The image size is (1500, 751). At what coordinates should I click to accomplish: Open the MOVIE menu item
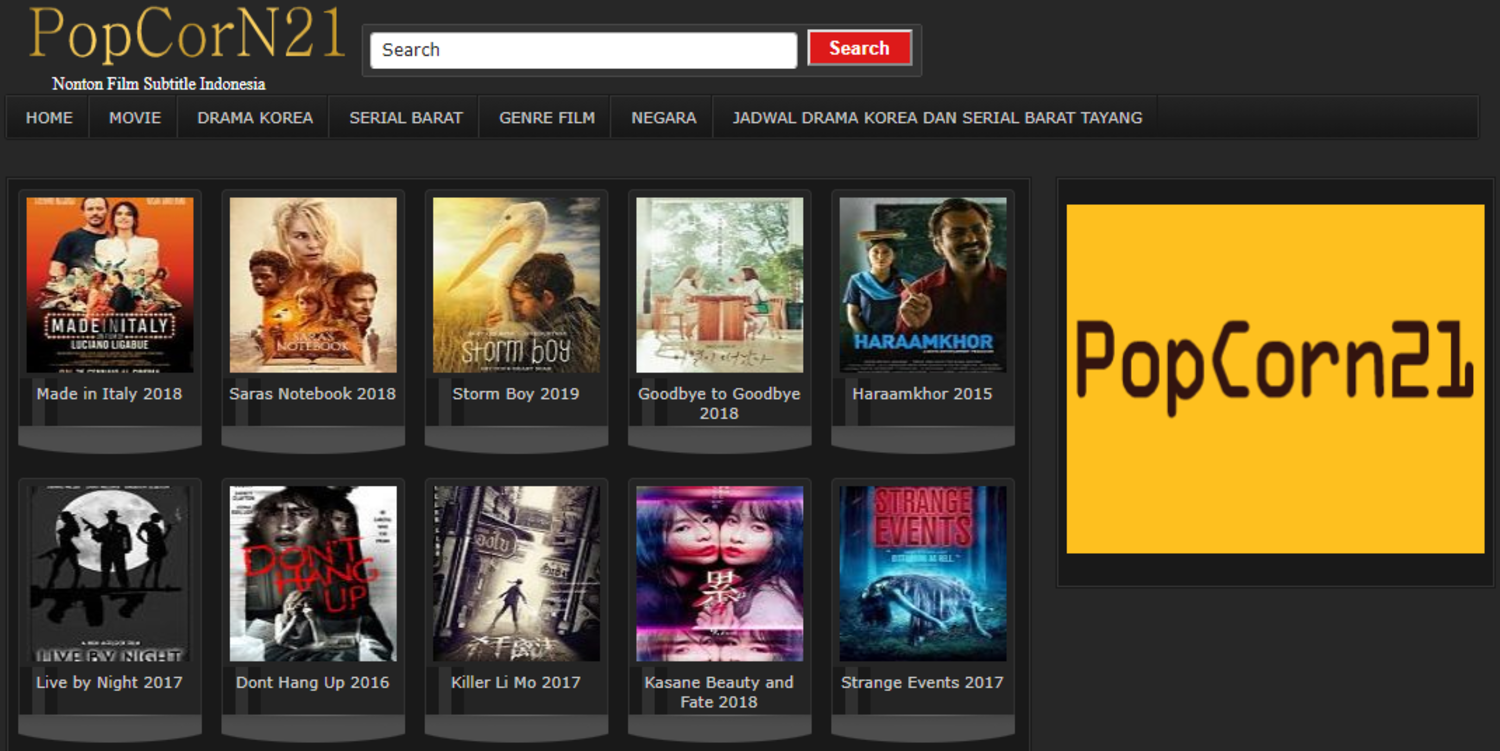tap(135, 117)
